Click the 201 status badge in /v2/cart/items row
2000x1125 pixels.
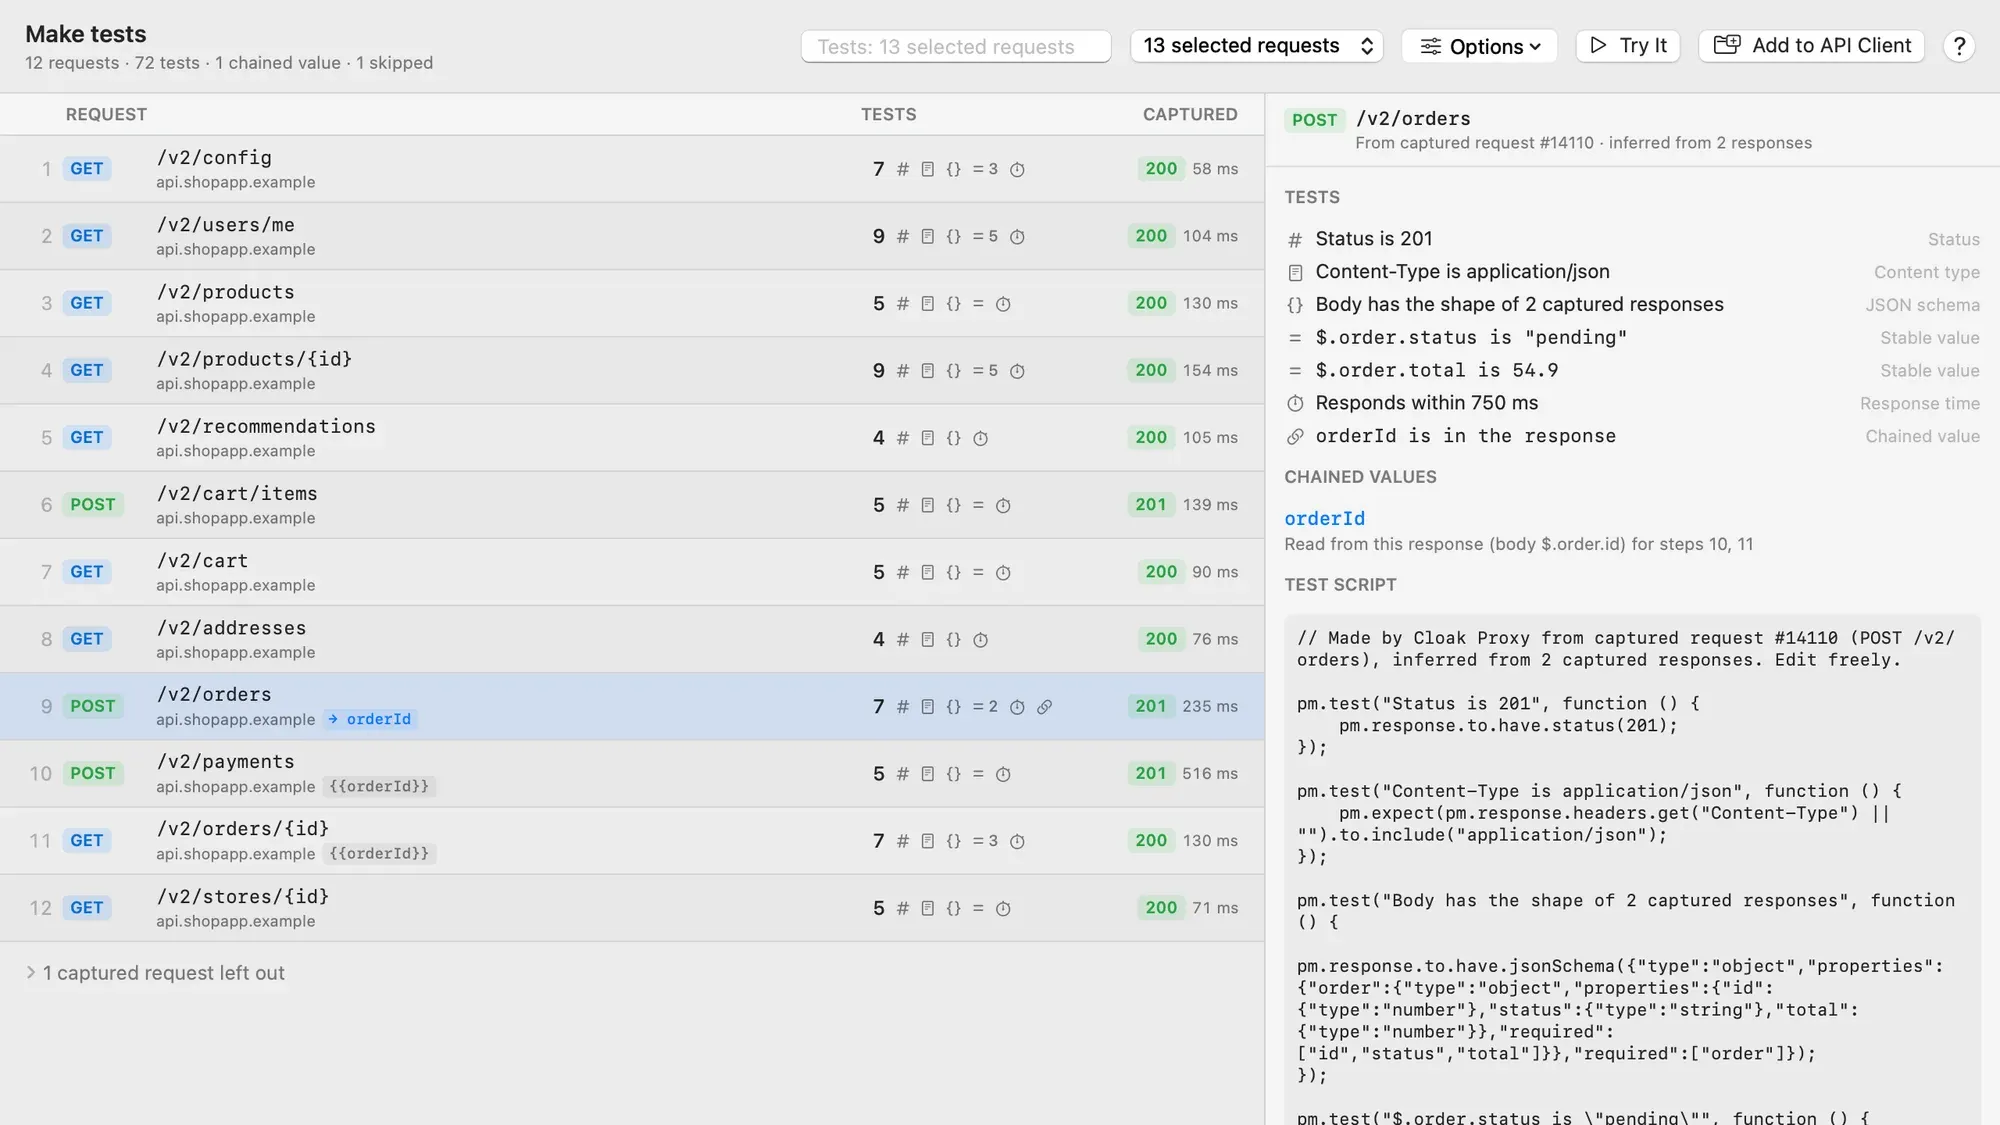(1150, 505)
